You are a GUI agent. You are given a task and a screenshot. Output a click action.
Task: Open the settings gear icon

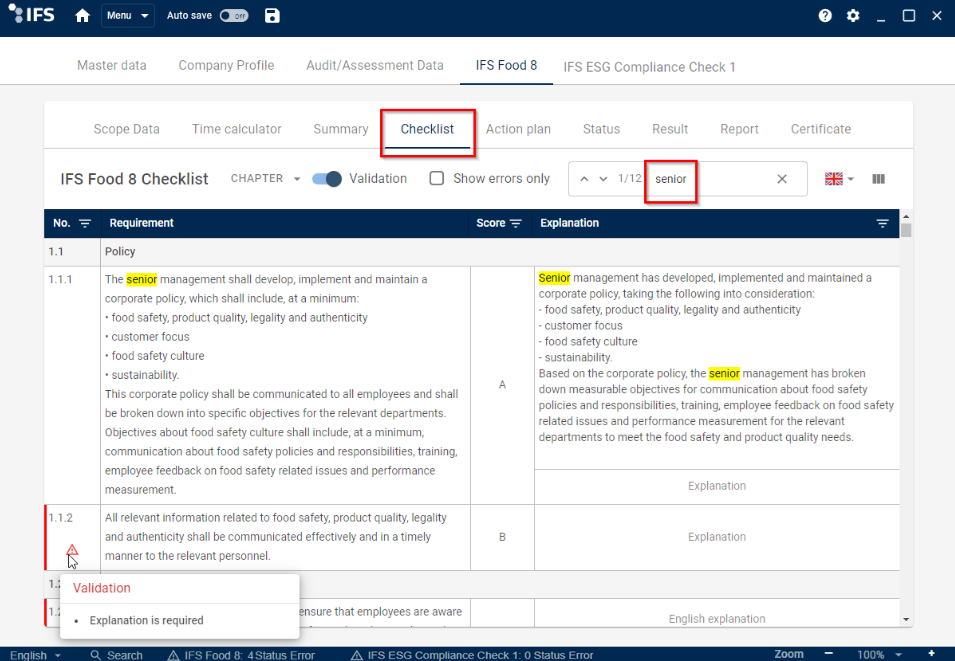click(853, 16)
